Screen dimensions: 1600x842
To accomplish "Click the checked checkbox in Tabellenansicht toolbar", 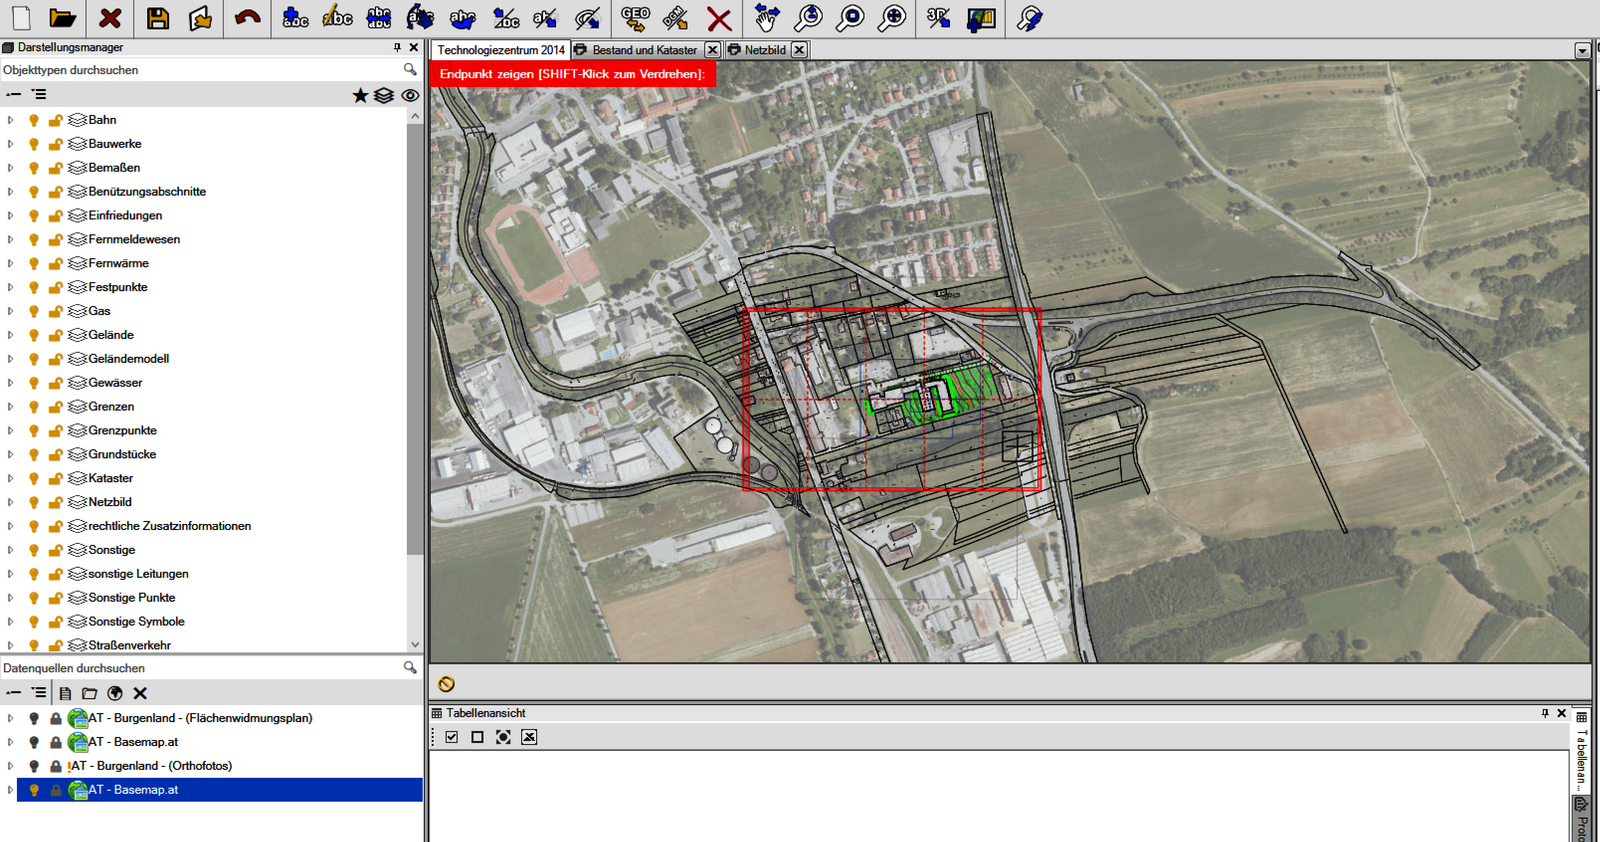I will point(452,737).
